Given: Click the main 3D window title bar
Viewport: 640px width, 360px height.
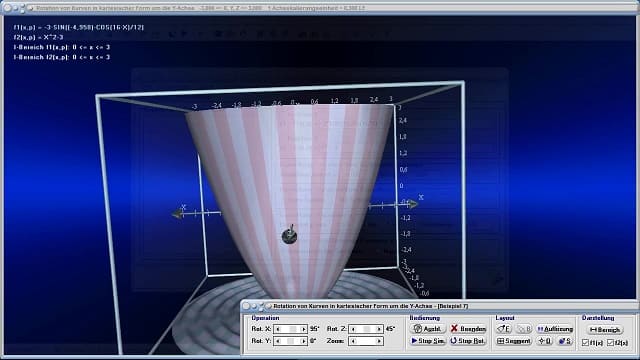Looking at the screenshot, I should 320,8.
